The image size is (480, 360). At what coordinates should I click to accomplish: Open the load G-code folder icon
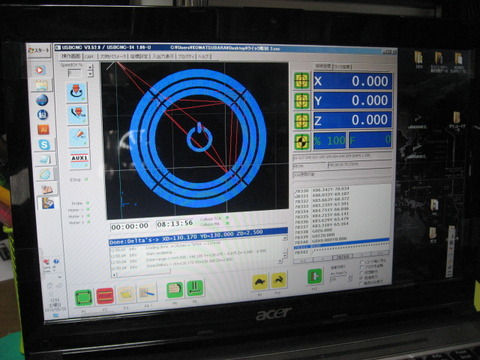(x=126, y=294)
